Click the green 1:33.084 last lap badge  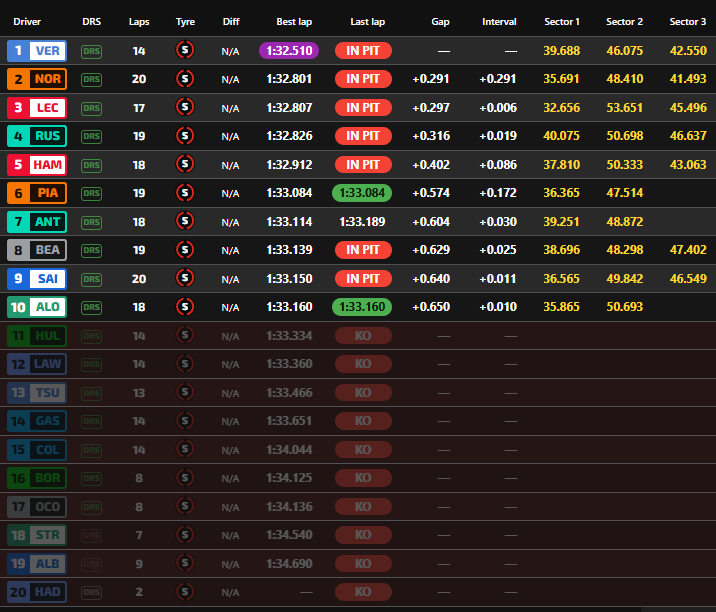tap(363, 193)
